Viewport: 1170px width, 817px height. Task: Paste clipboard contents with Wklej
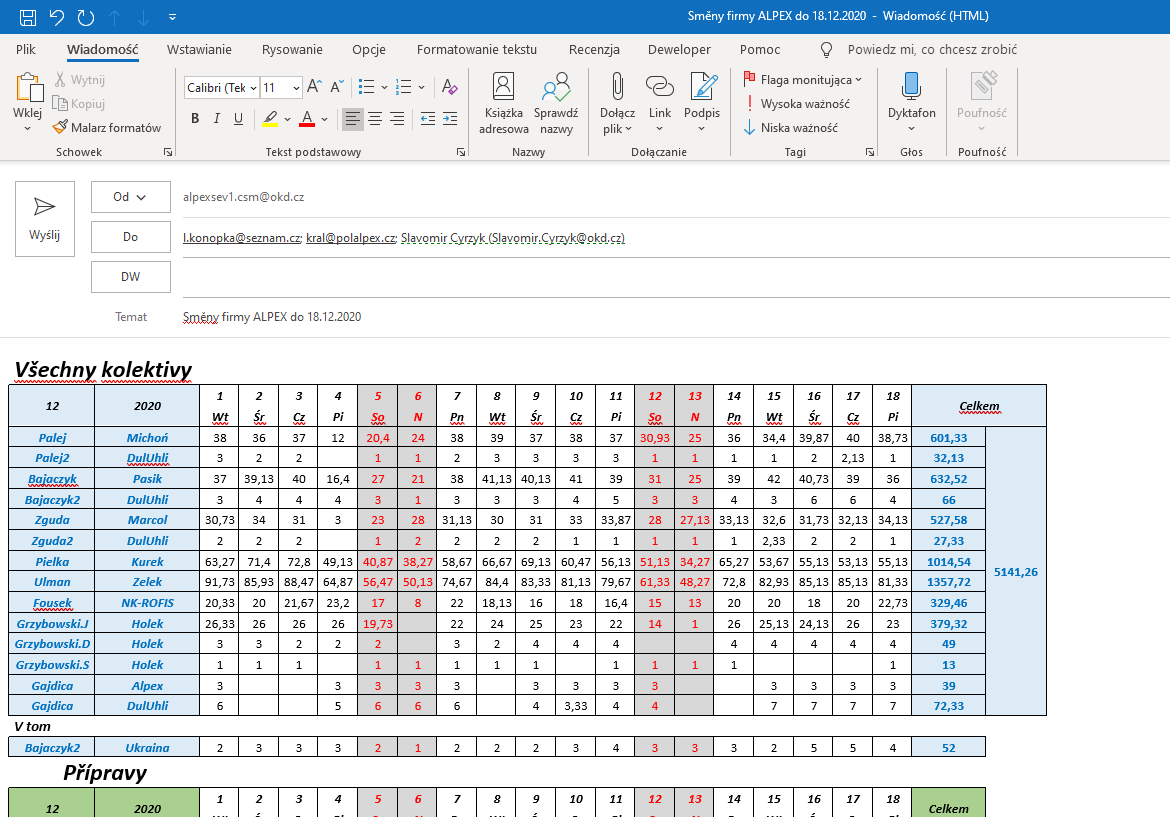(28, 95)
